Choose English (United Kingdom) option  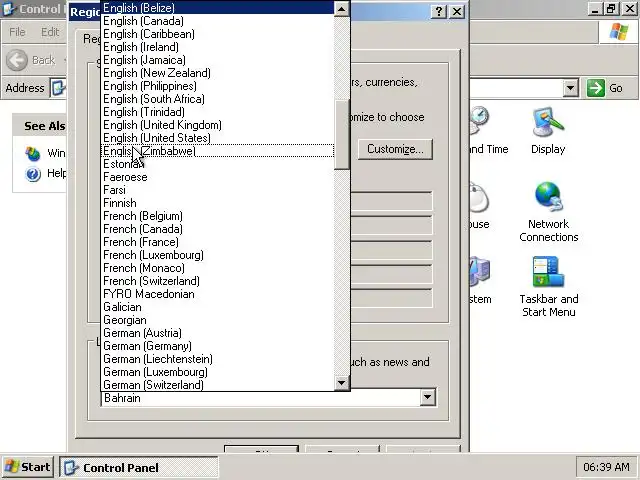coord(217,125)
